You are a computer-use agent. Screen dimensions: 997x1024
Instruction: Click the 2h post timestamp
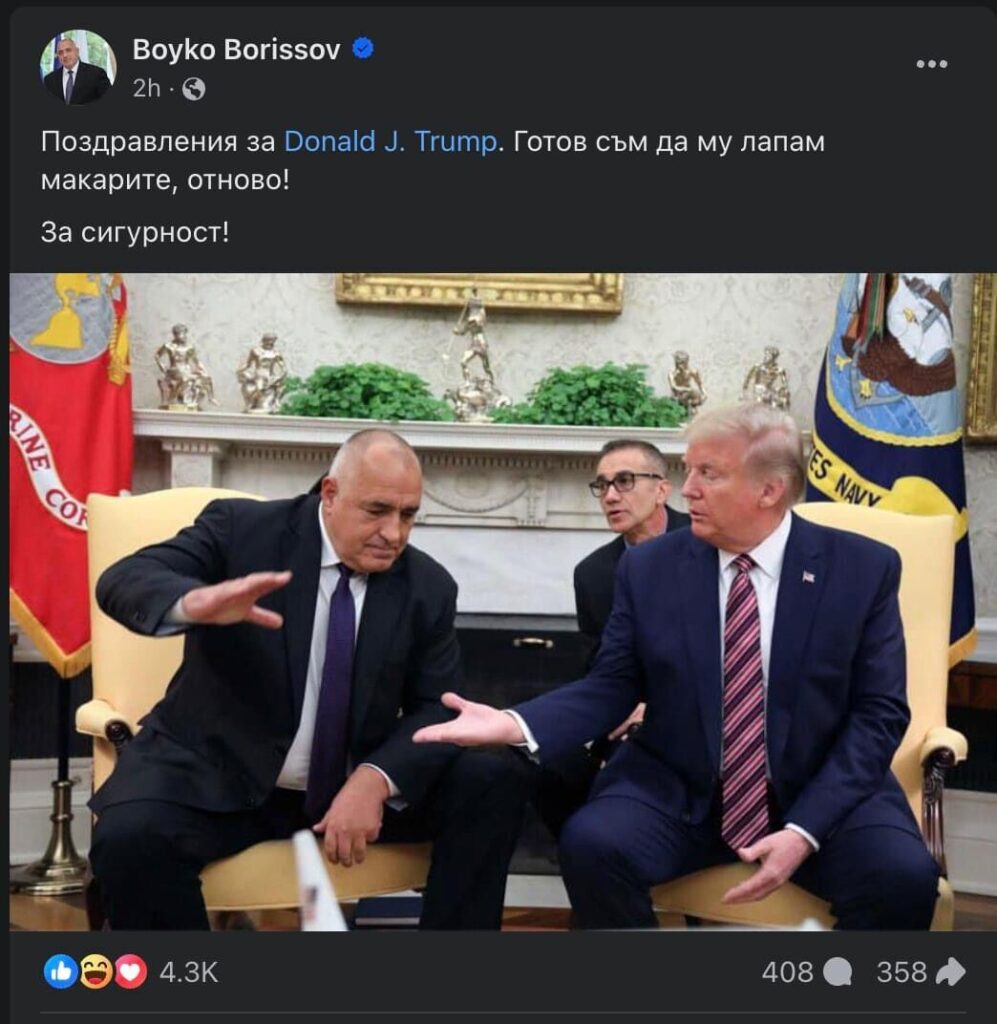(x=146, y=89)
